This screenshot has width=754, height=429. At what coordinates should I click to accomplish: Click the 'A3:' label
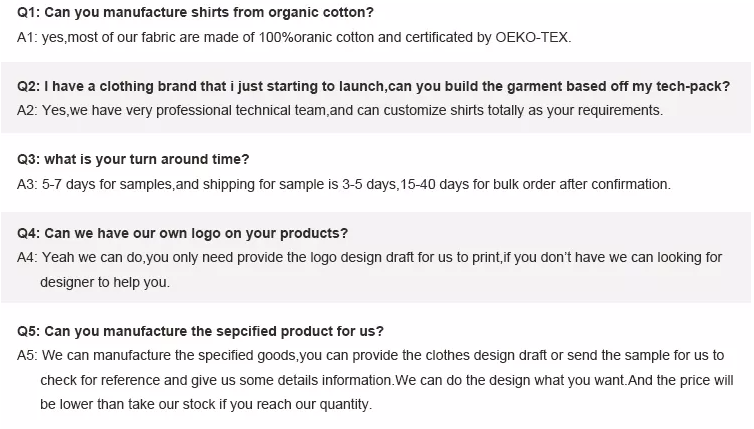tap(27, 185)
